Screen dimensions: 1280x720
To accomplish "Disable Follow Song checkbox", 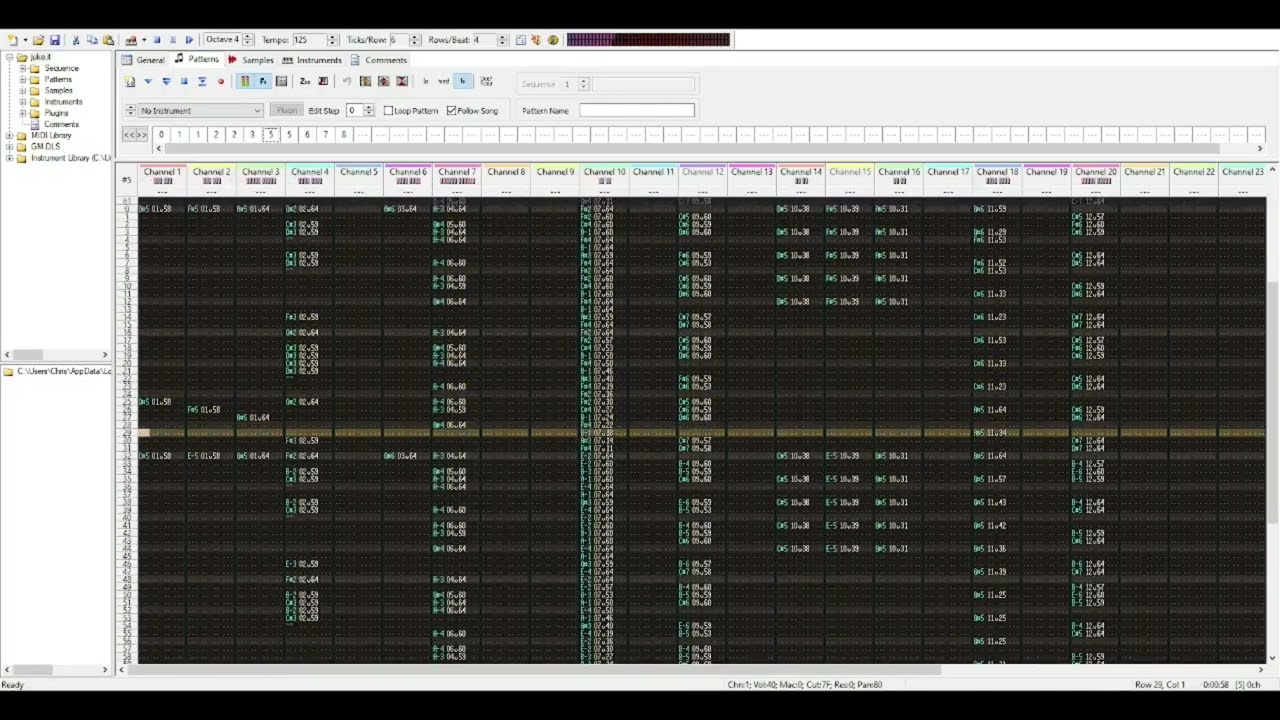I will pos(451,110).
